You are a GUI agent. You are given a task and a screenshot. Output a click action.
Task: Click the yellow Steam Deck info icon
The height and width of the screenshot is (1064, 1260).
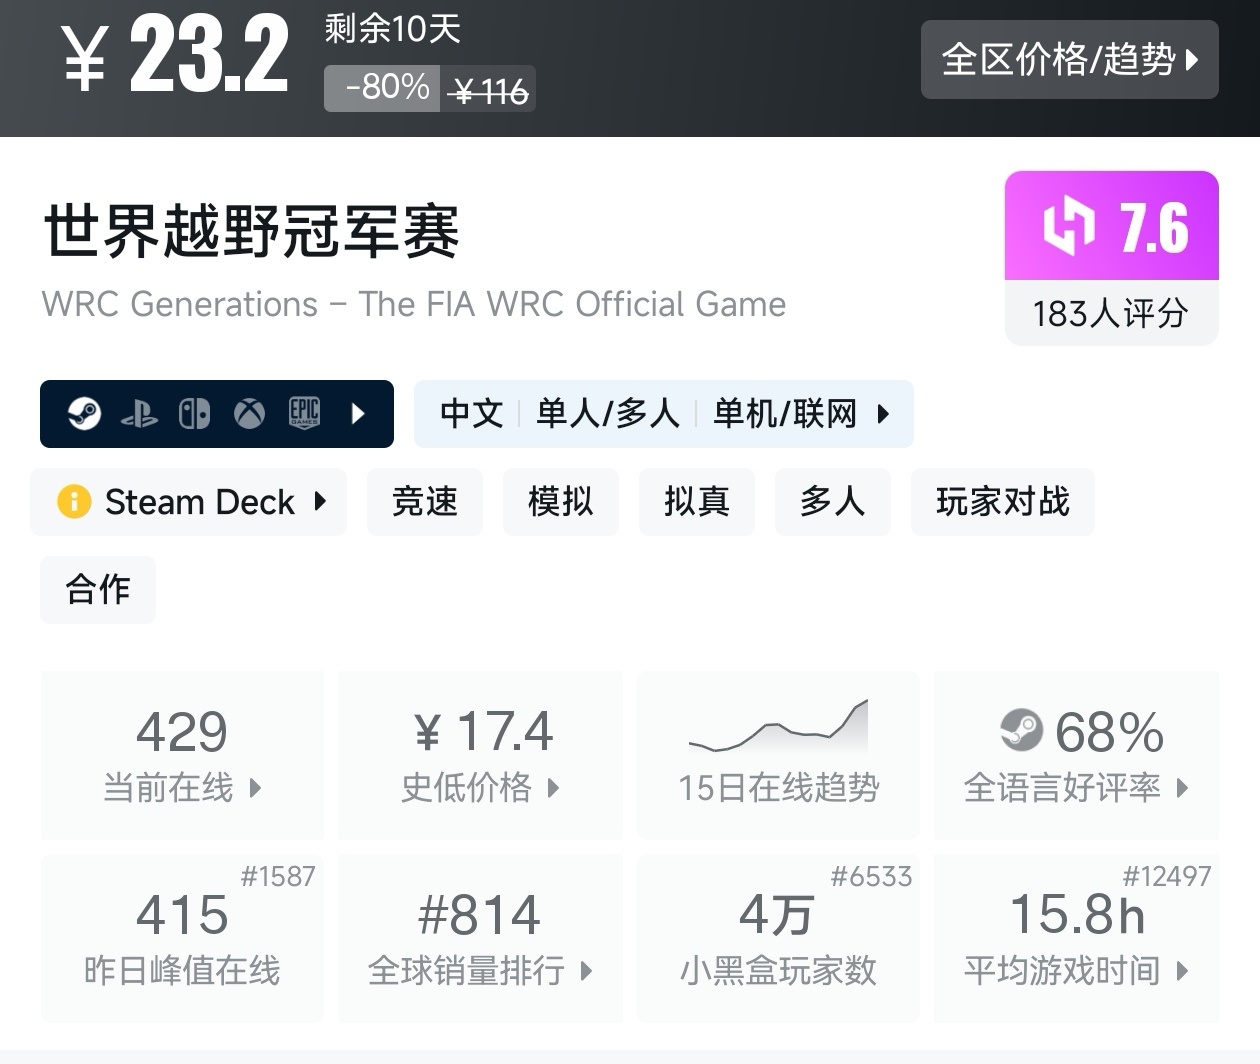pyautogui.click(x=74, y=501)
